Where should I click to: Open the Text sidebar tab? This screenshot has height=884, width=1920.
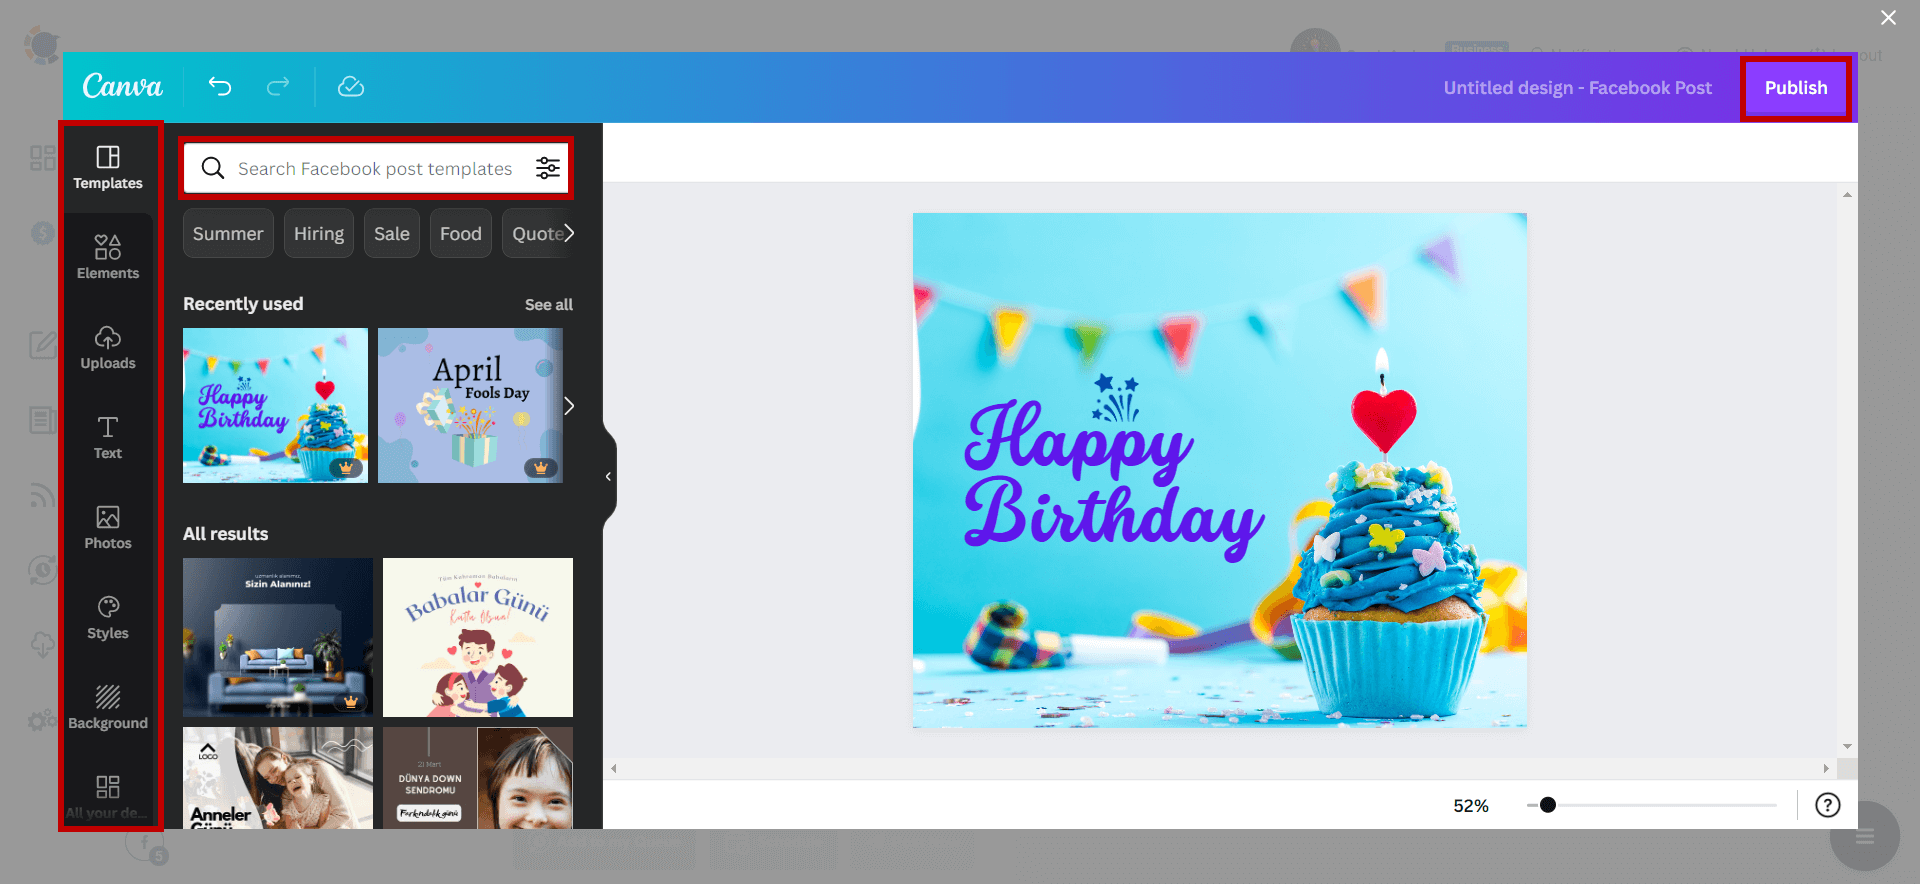click(108, 437)
